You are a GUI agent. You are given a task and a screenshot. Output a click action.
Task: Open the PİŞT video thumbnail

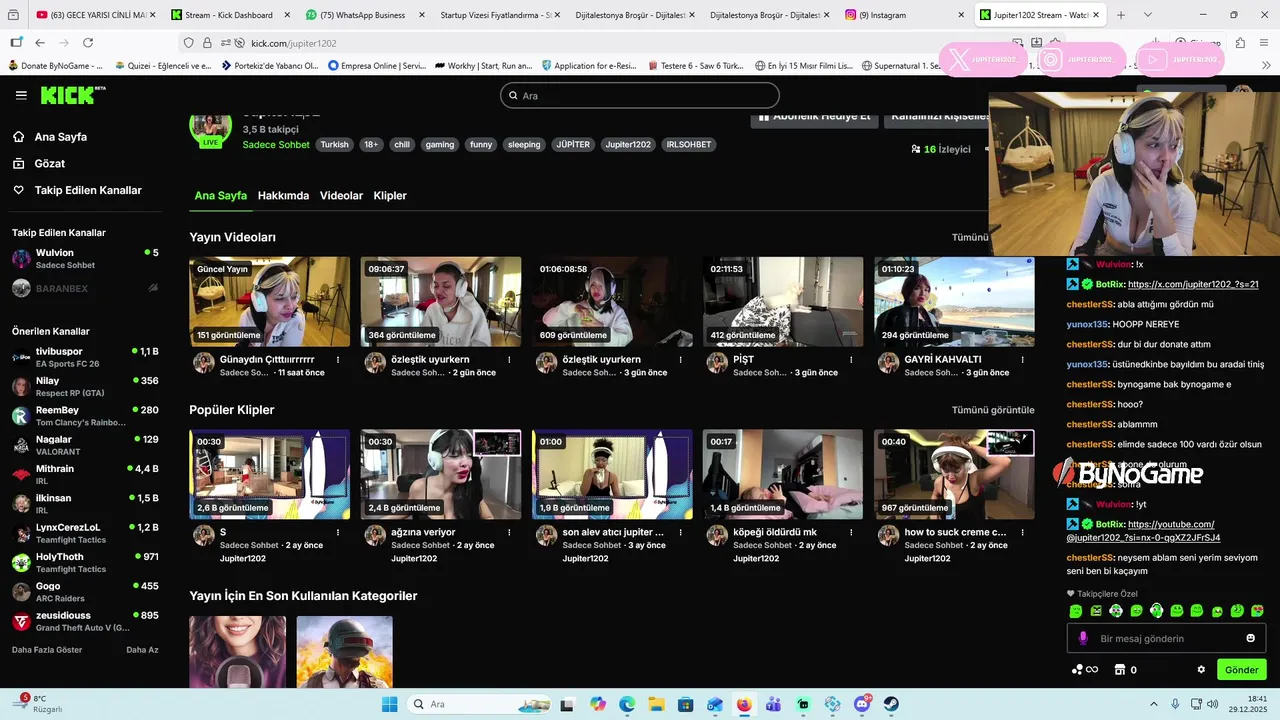pyautogui.click(x=783, y=302)
